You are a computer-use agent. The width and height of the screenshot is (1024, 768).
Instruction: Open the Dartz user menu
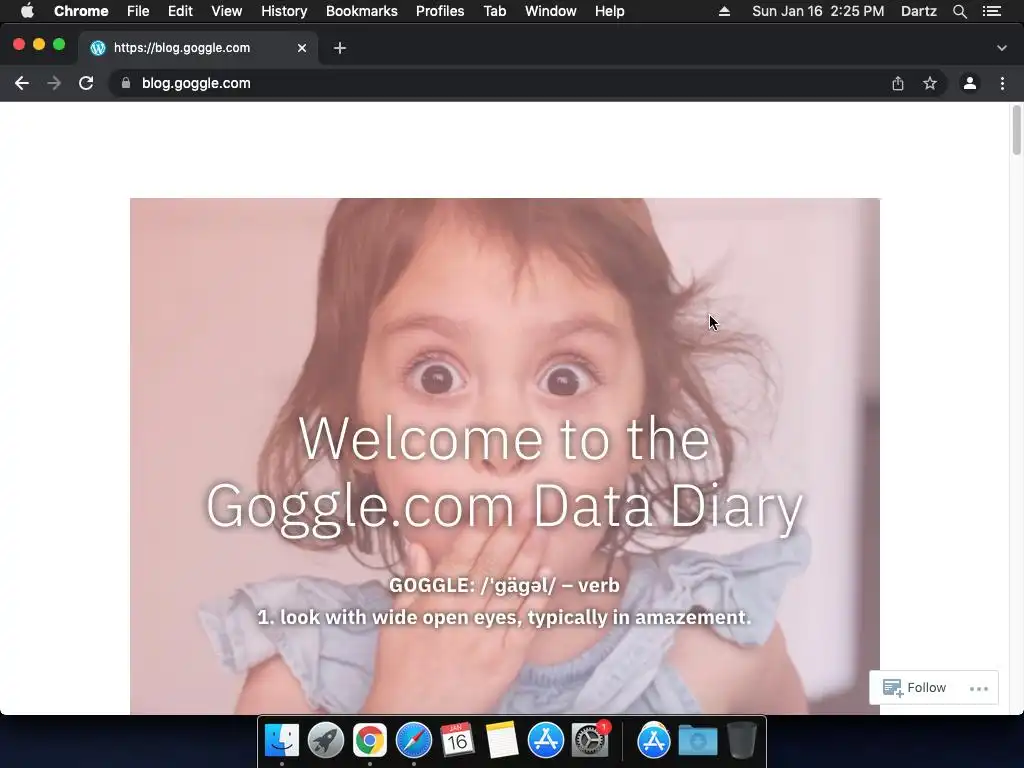(x=919, y=11)
